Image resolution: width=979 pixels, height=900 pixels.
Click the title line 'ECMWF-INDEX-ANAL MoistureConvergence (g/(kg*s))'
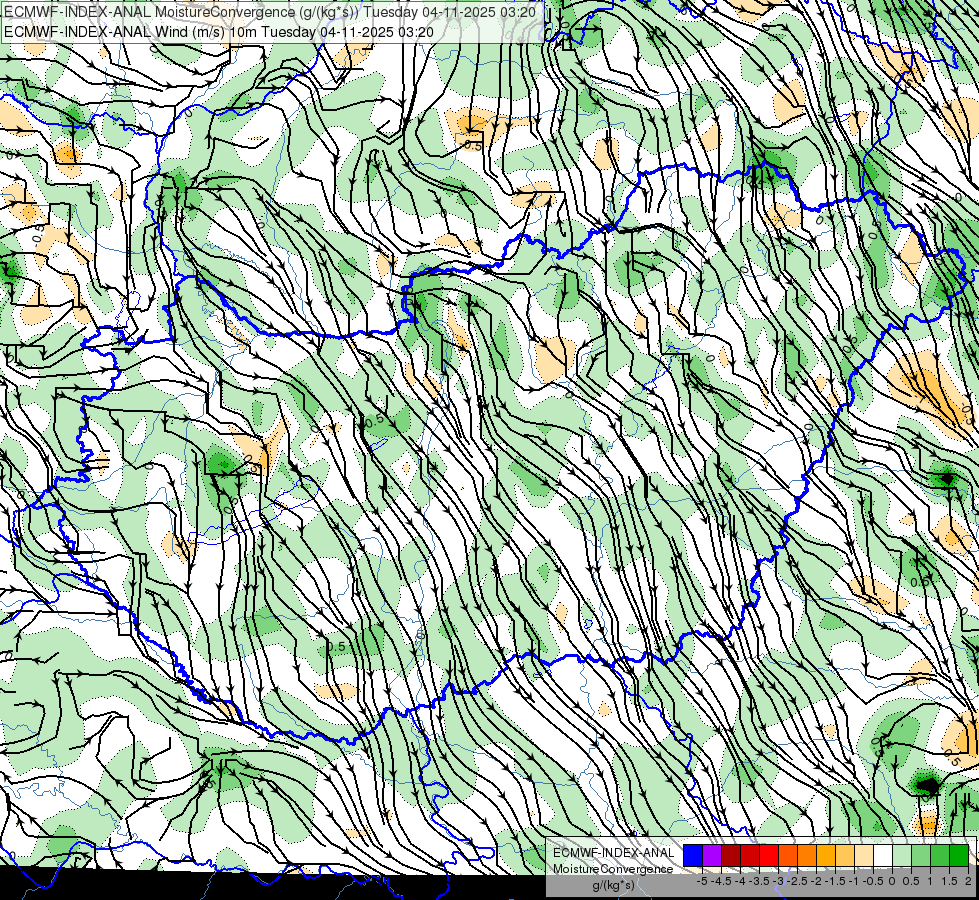click(x=182, y=12)
